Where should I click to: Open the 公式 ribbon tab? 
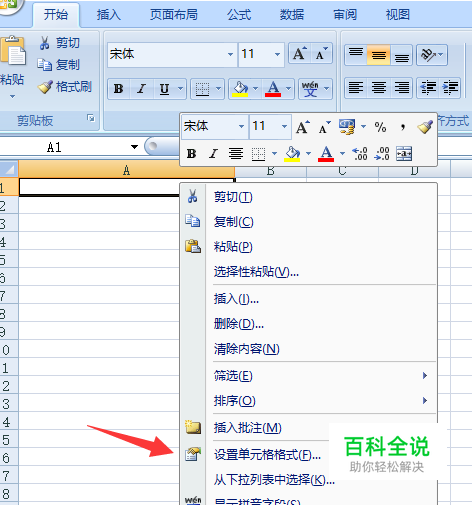click(239, 15)
